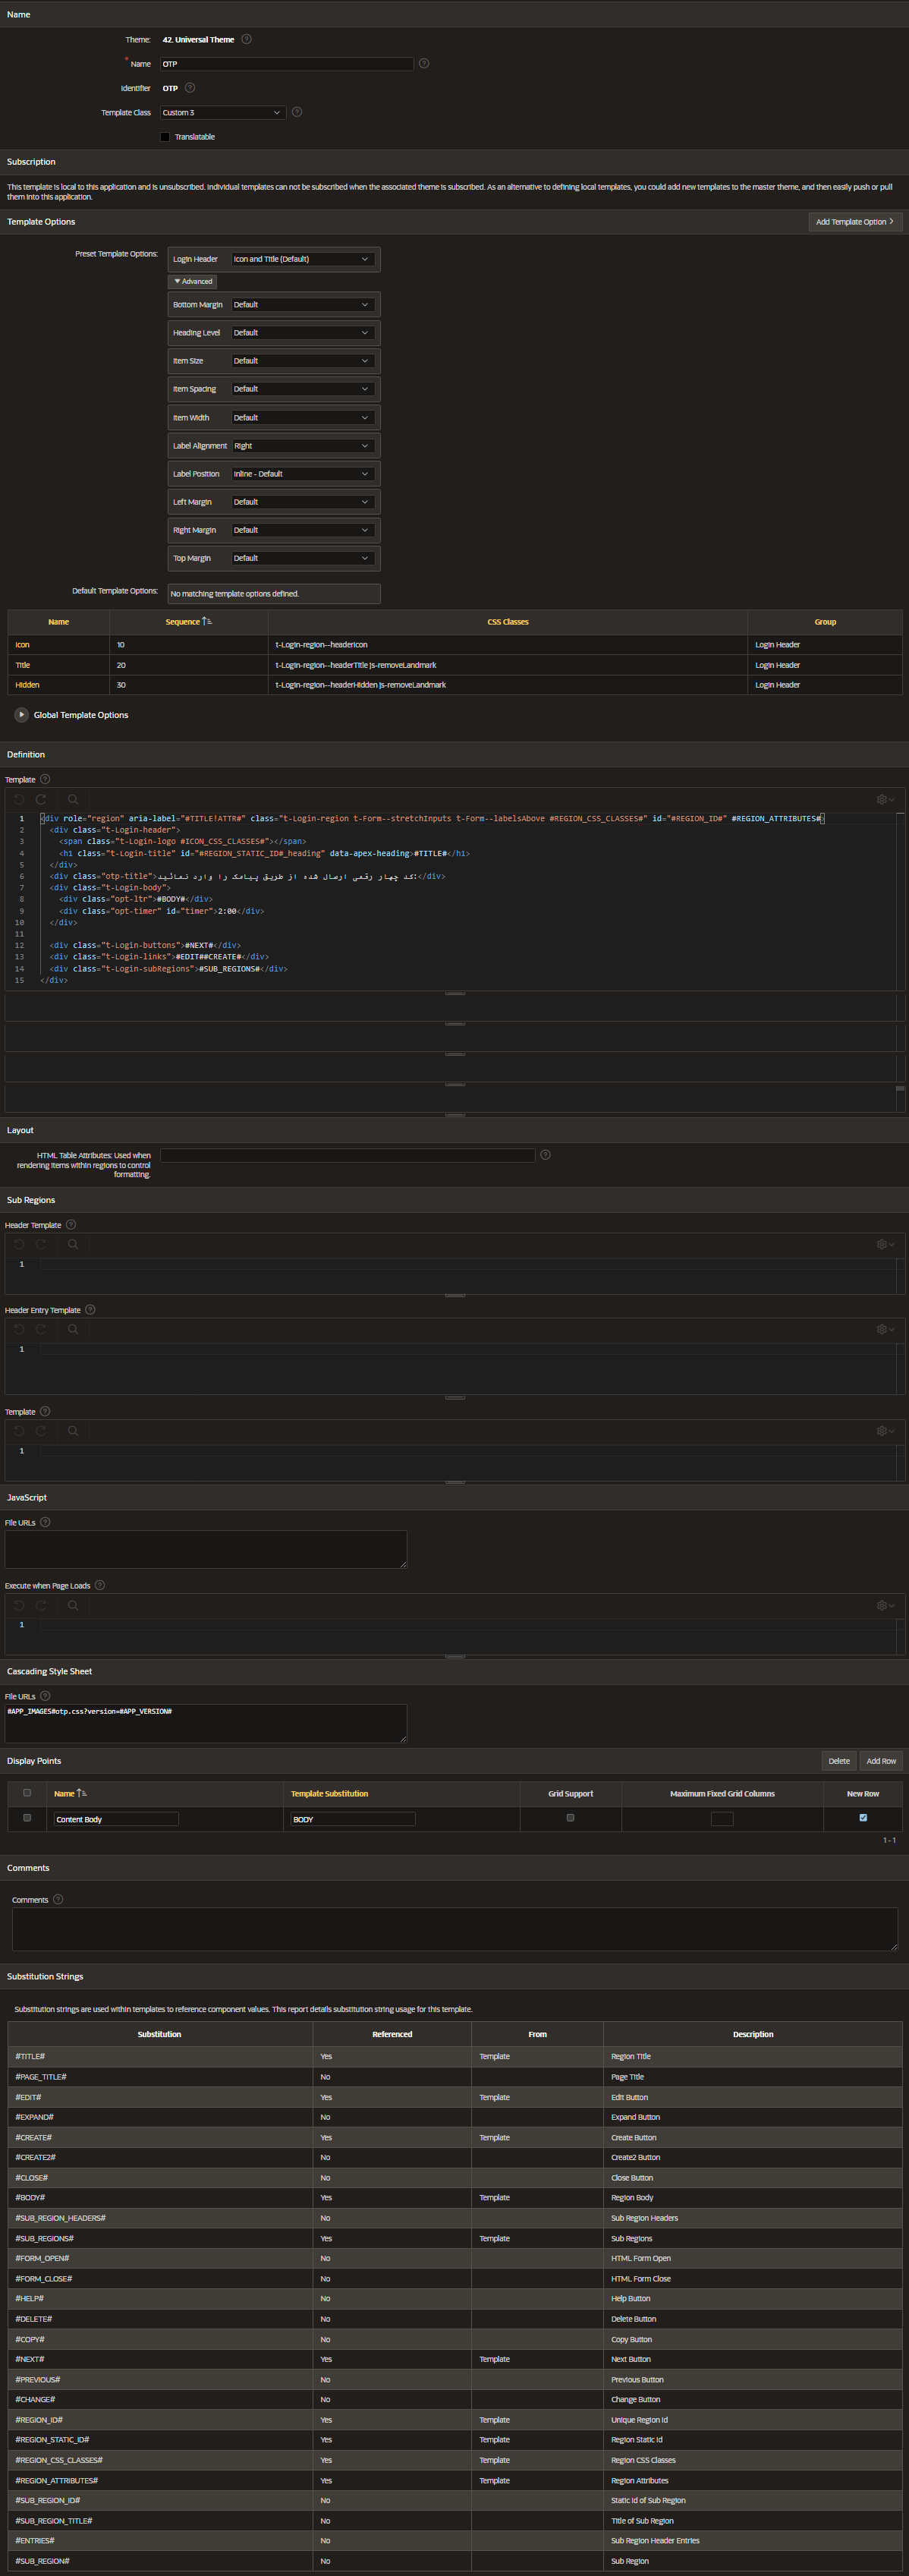Click help icon next to Cascading Style Sheet File URLs
The height and width of the screenshot is (2576, 909).
tap(45, 1696)
